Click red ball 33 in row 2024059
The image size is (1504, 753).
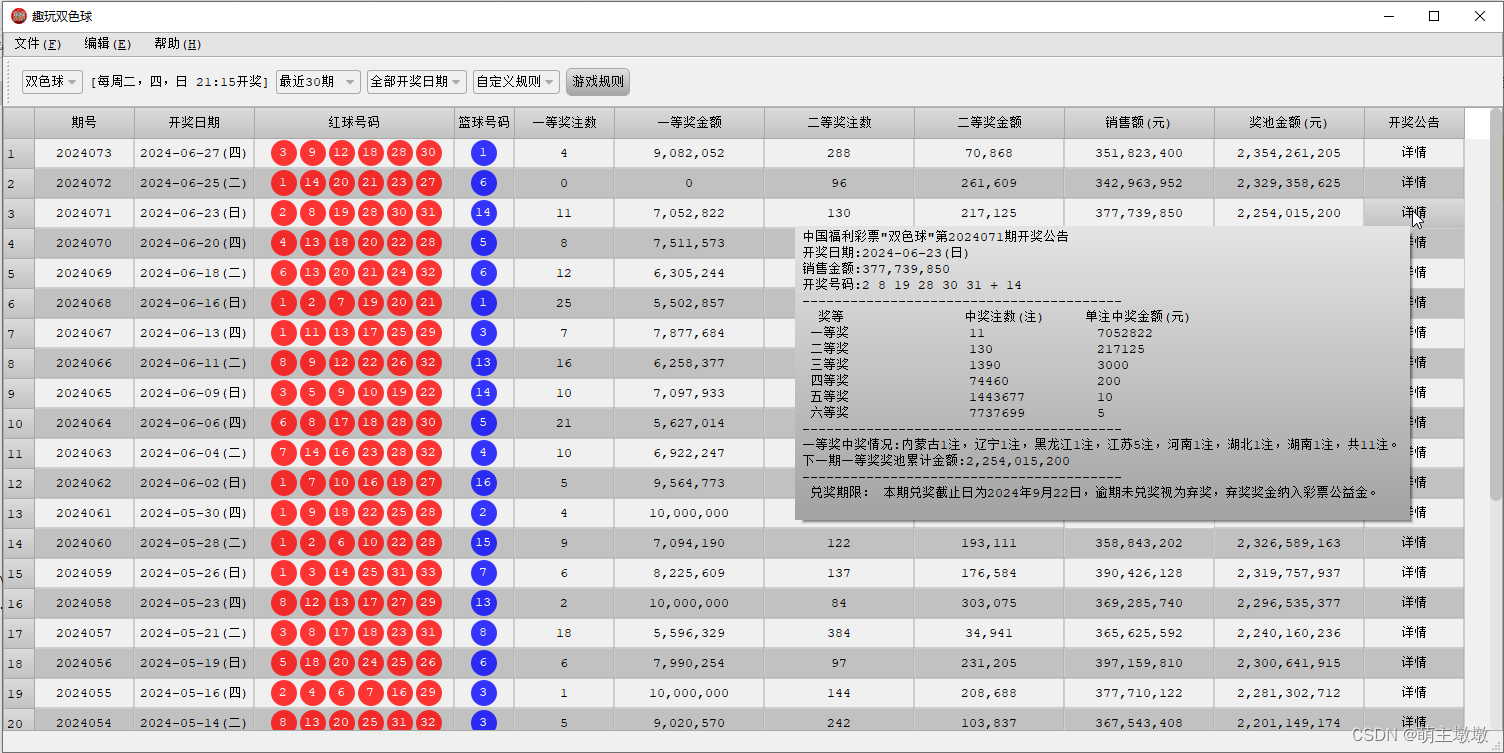(428, 573)
